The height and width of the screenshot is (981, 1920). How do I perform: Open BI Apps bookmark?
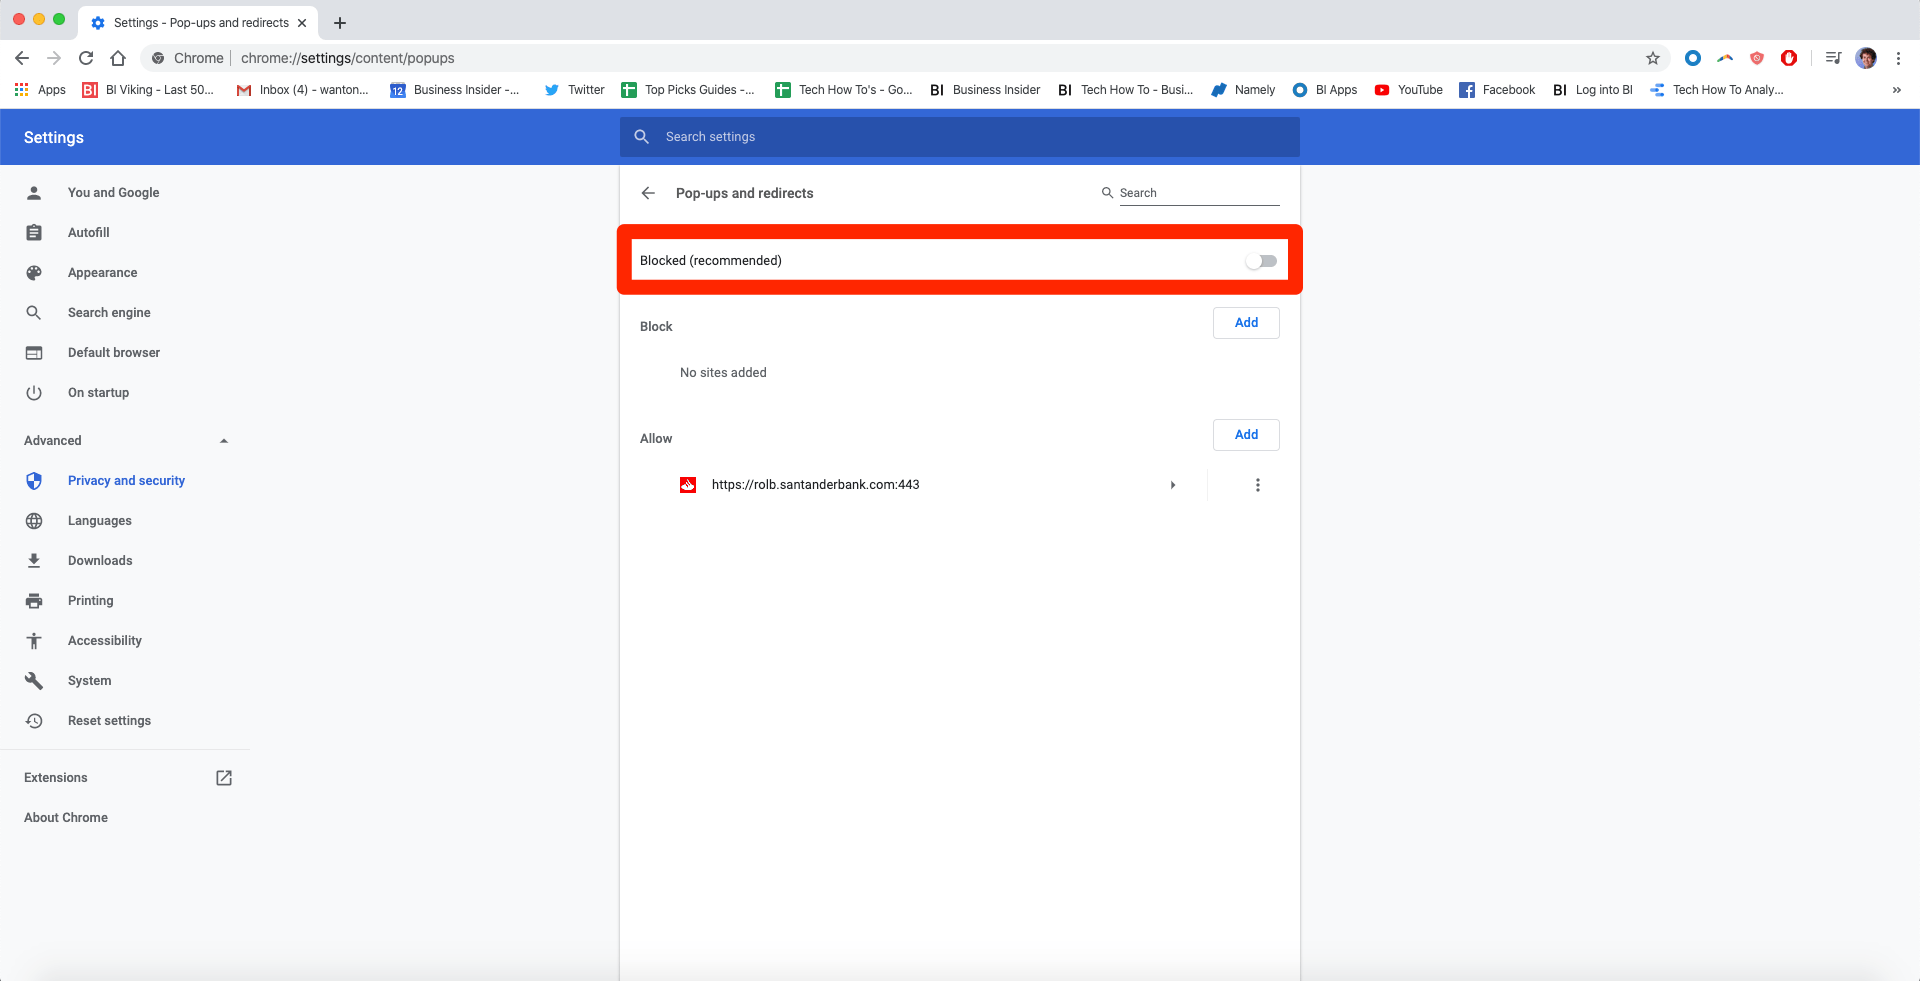(x=1325, y=90)
